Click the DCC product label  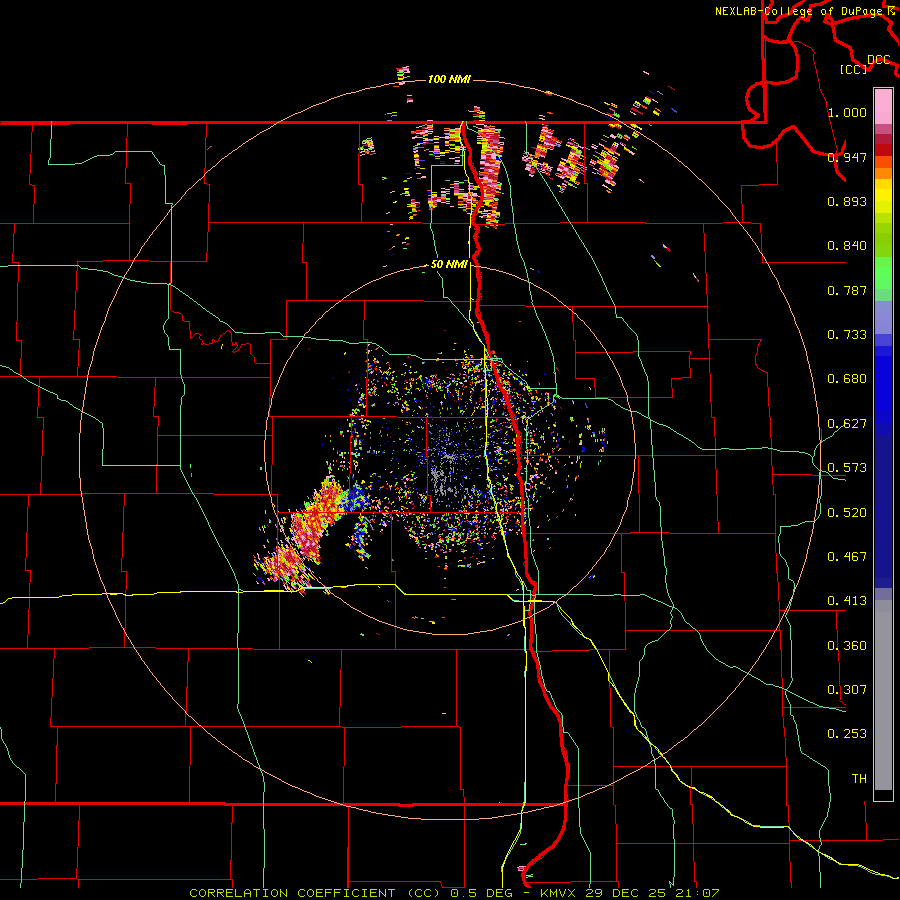click(878, 60)
